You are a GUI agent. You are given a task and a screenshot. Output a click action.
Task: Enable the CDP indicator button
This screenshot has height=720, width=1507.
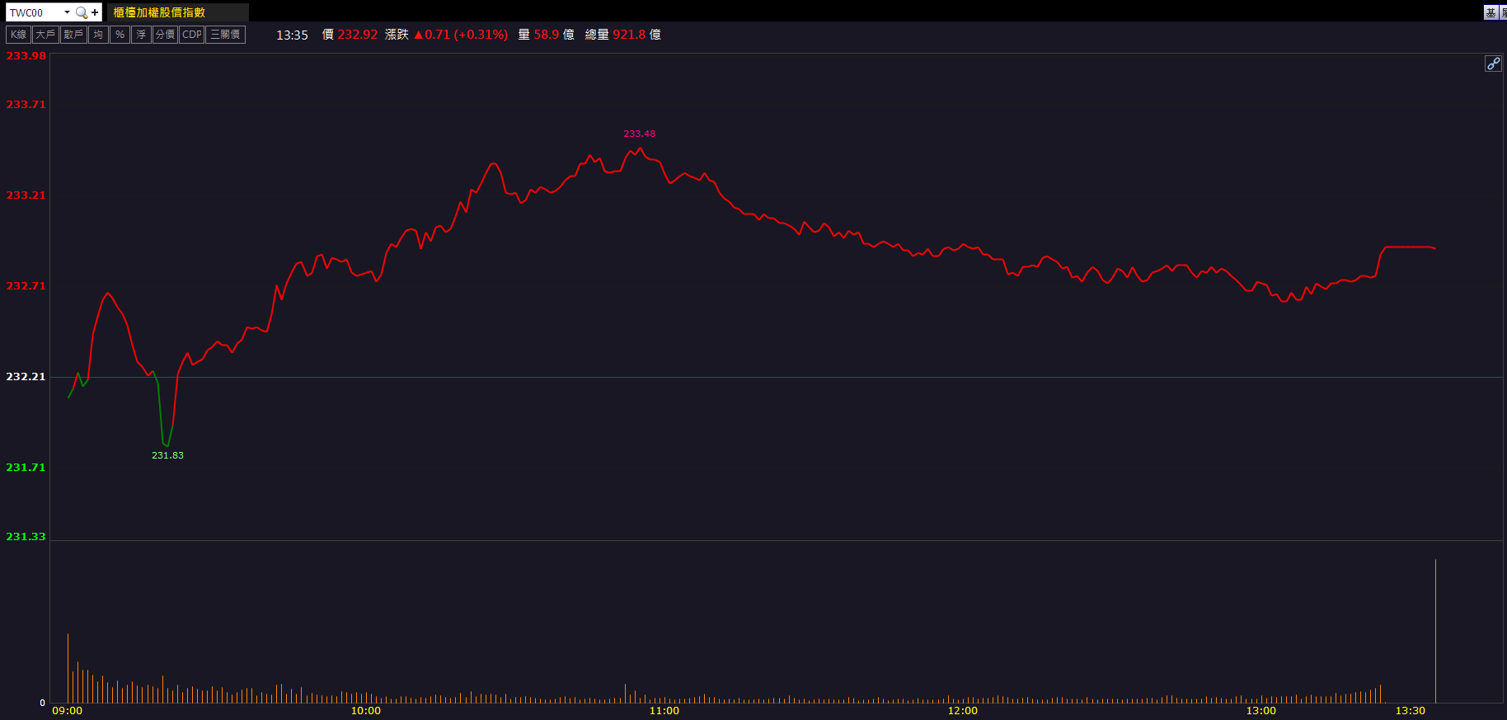(191, 35)
